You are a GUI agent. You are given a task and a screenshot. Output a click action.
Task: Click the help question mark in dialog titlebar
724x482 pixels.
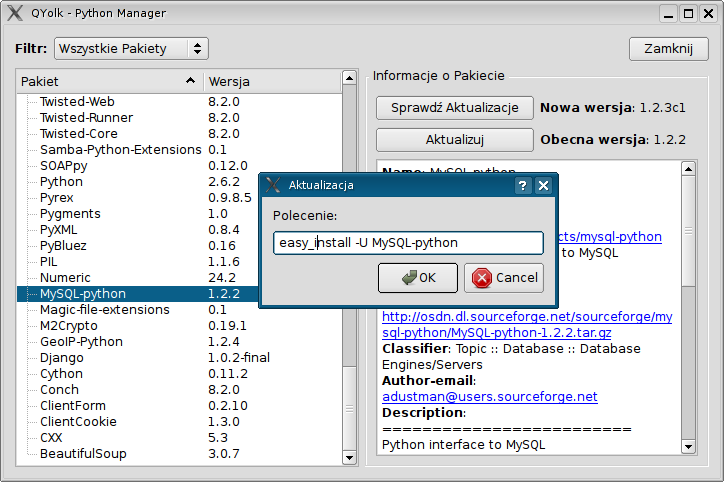point(523,185)
